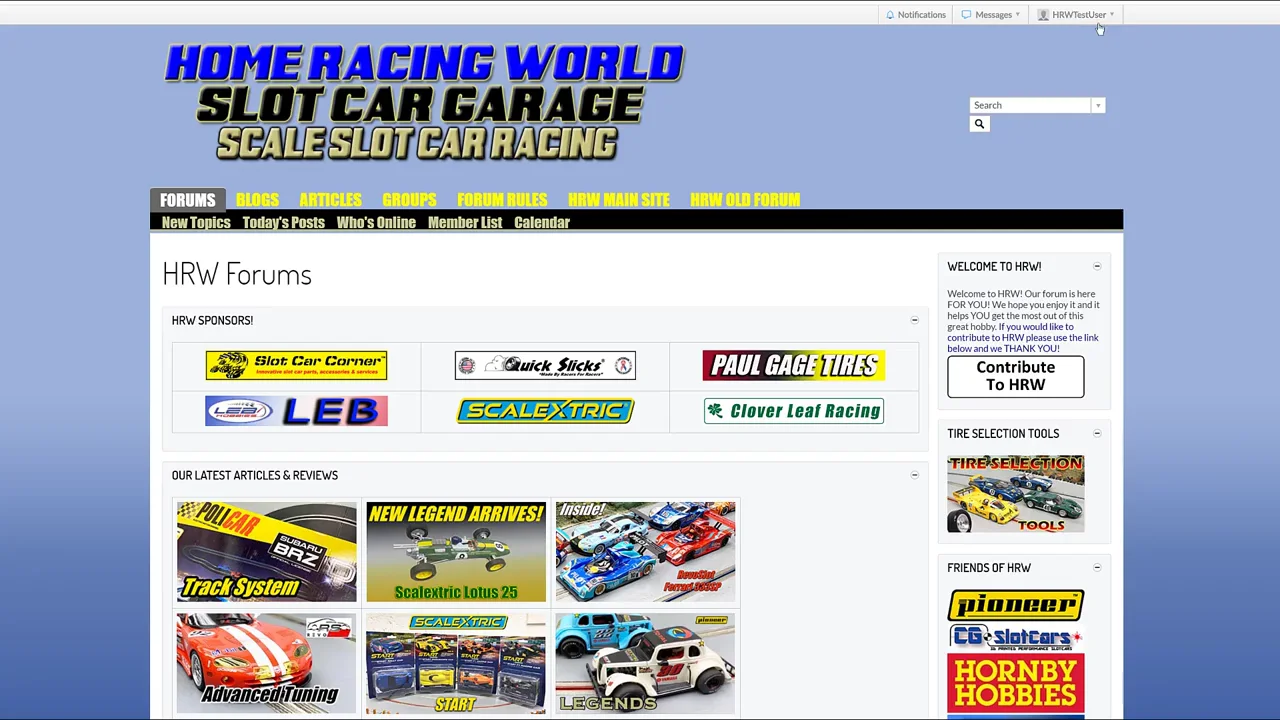This screenshot has height=720, width=1280.
Task: Open the Articles tab
Action: pos(330,200)
